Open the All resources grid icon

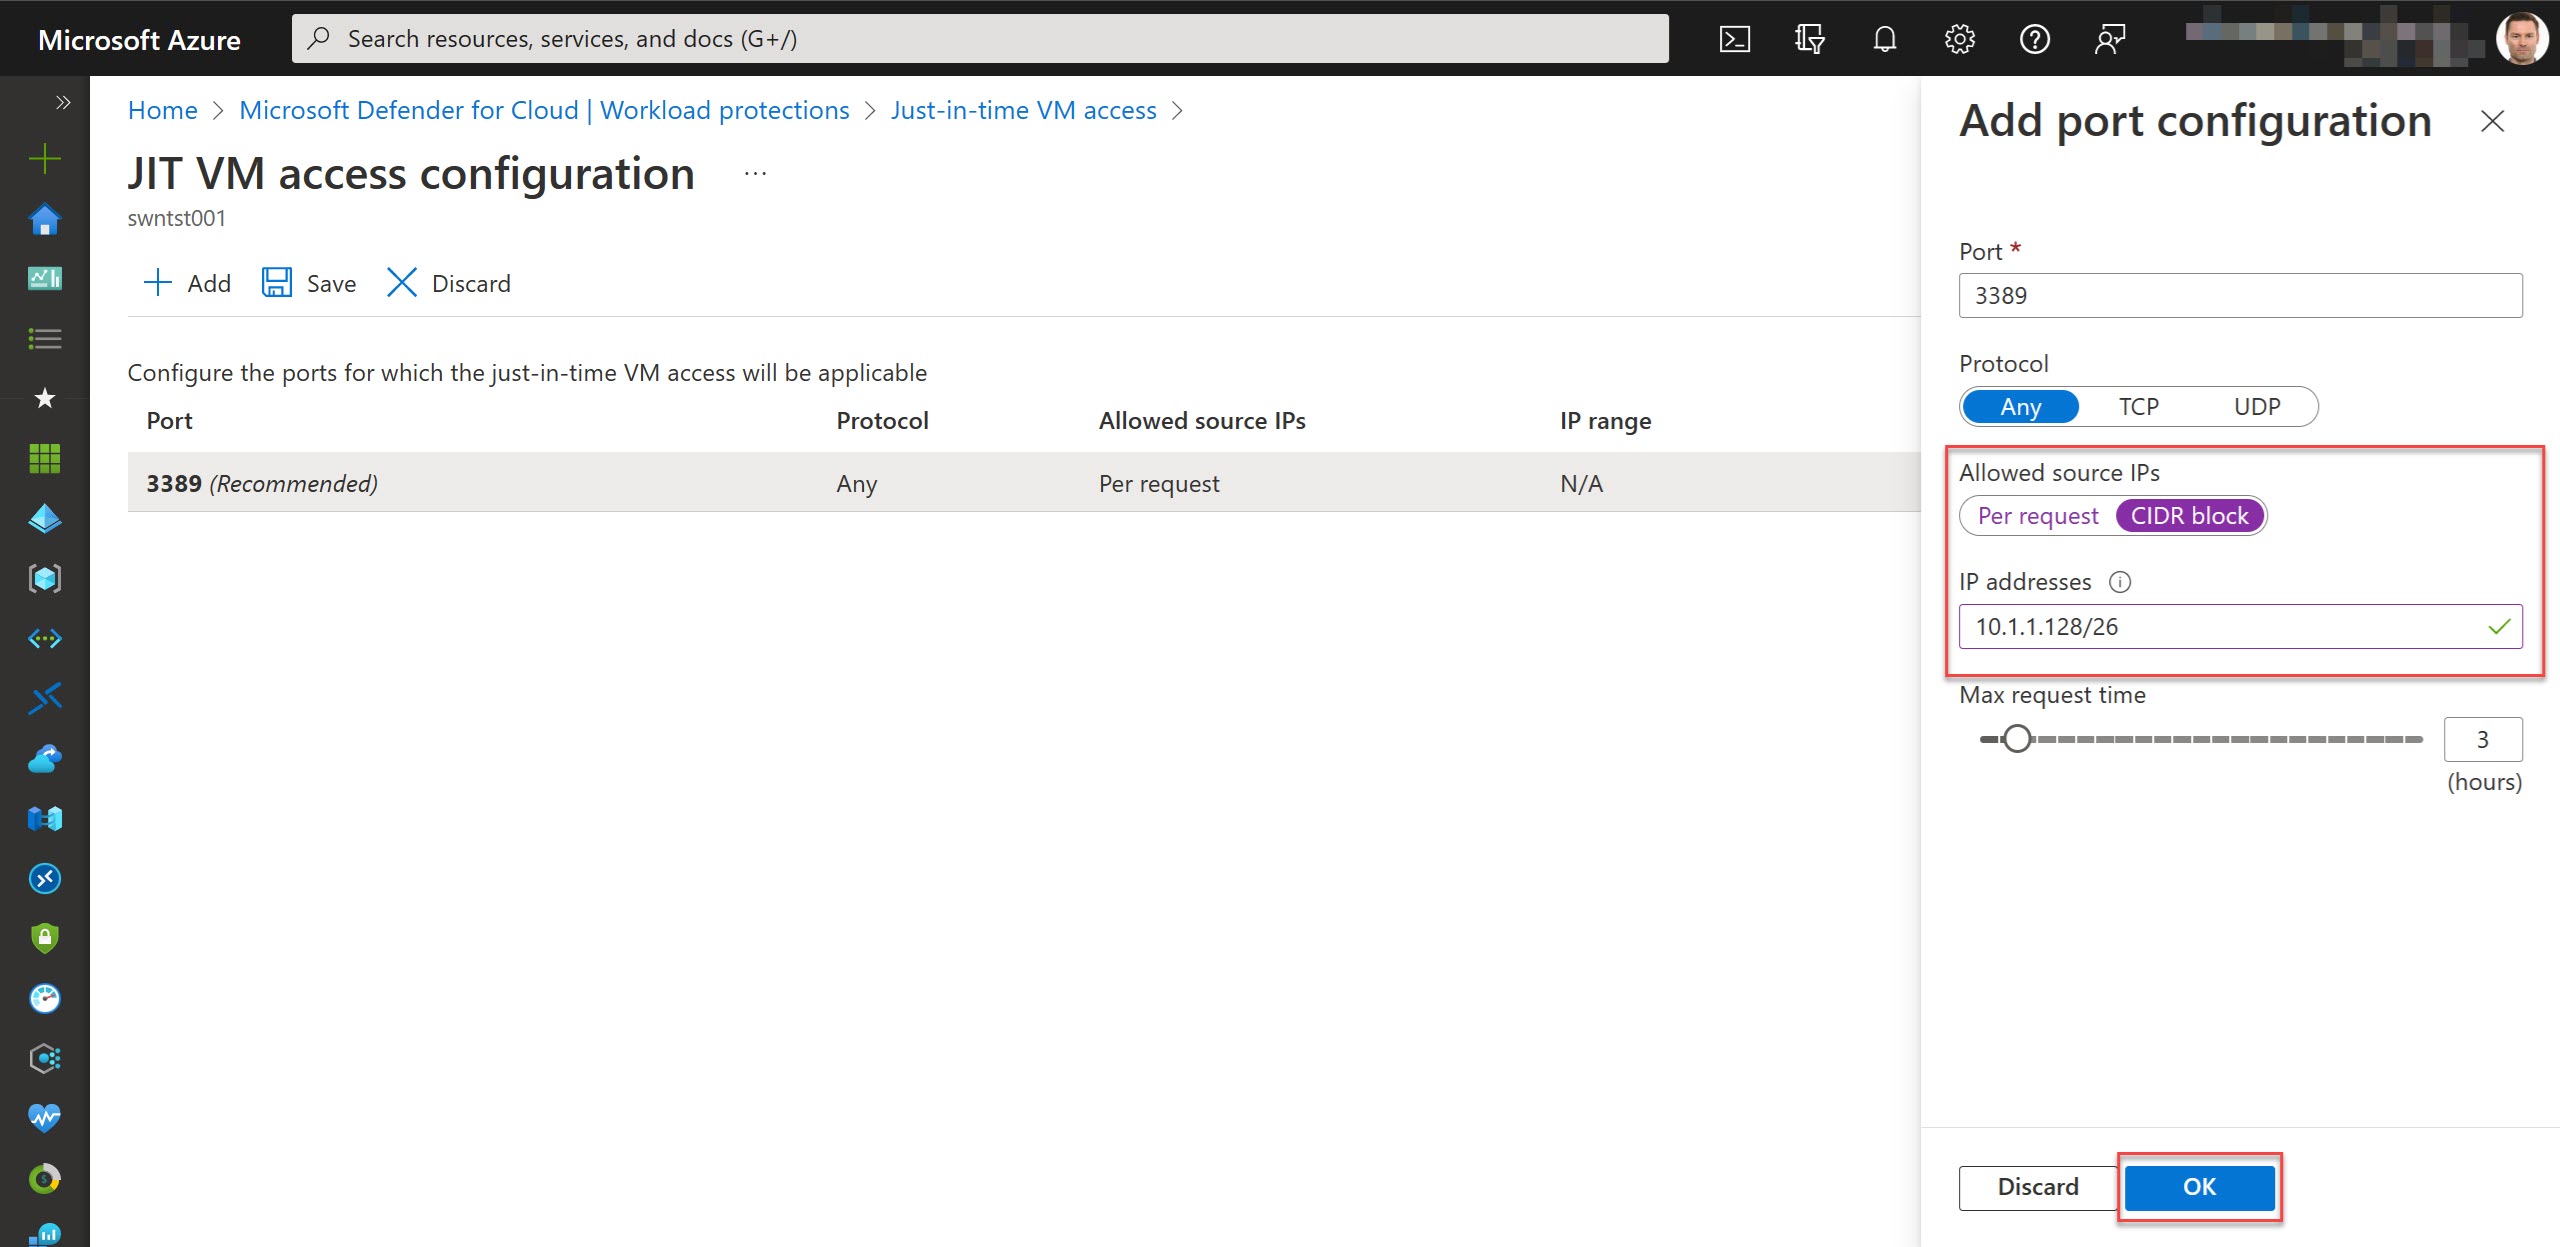(x=44, y=458)
